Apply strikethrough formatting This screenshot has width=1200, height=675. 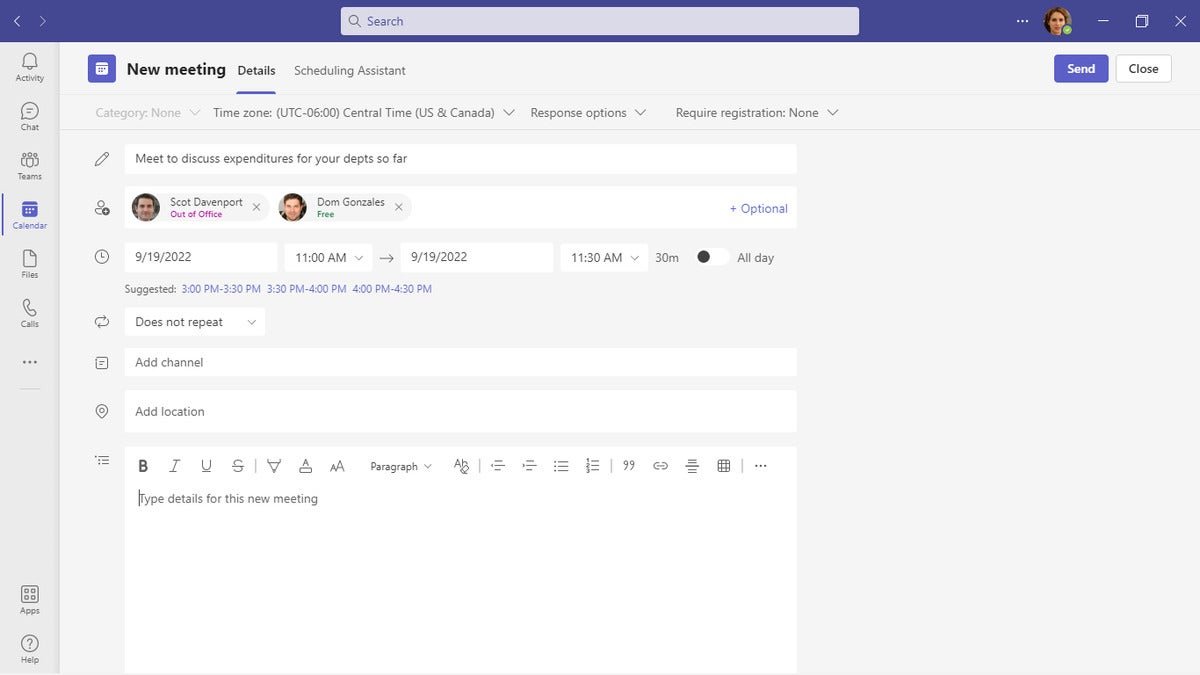[x=238, y=466]
